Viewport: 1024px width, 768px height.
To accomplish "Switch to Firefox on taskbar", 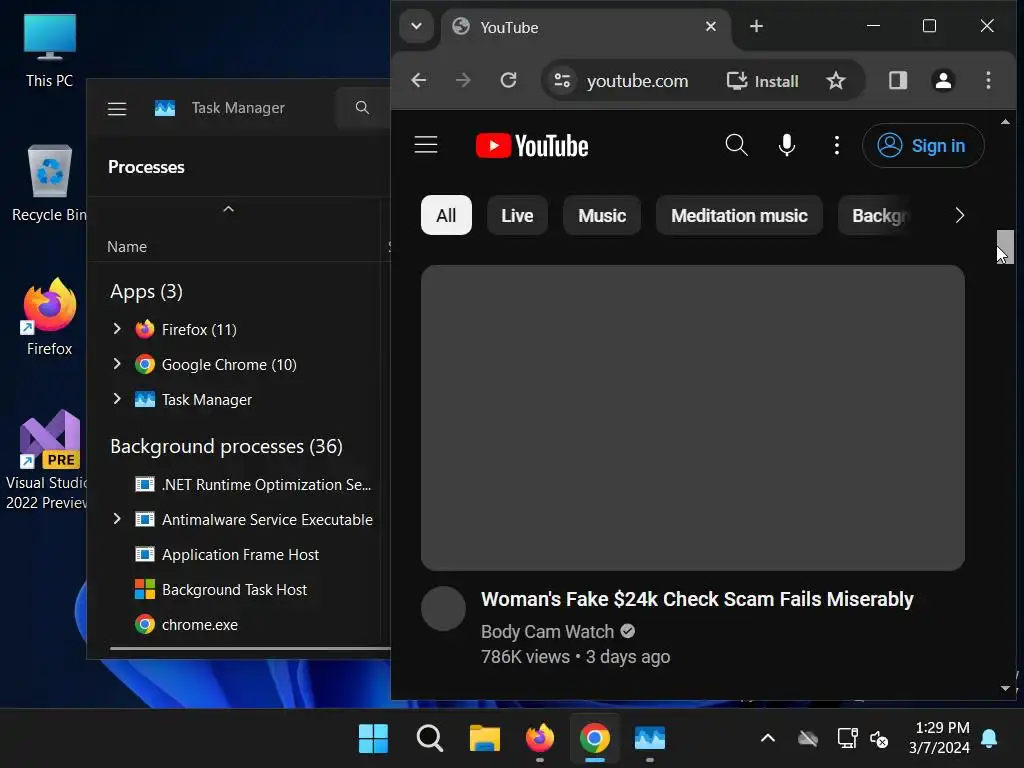I will coord(539,739).
